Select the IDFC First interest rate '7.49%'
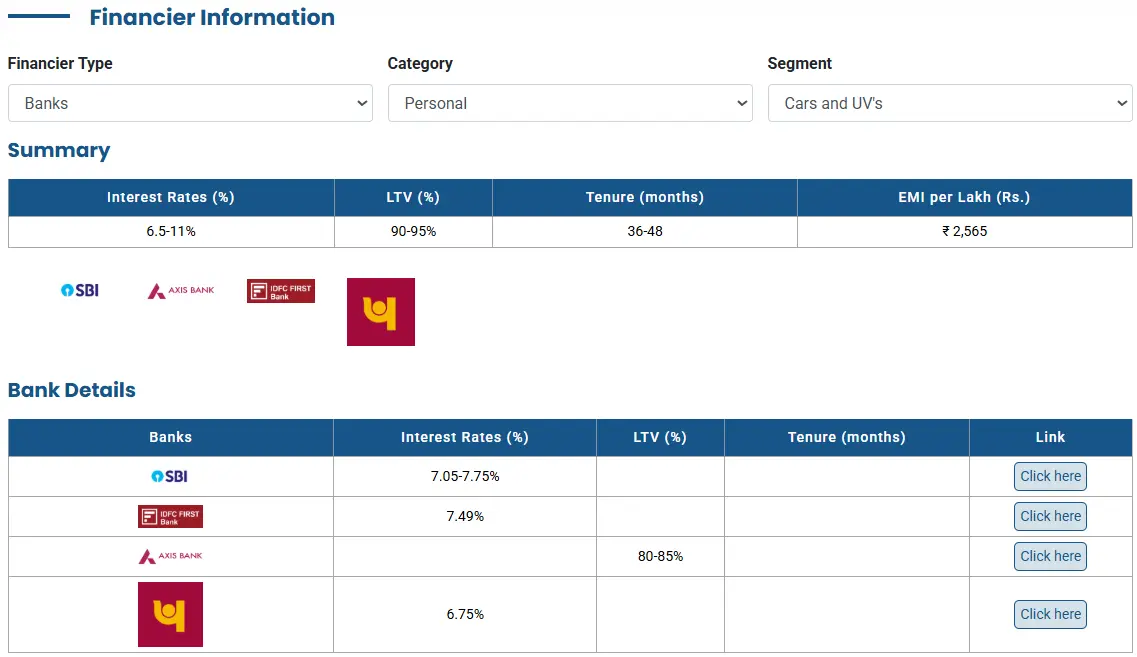Screen dimensions: 1137x657 point(465,516)
